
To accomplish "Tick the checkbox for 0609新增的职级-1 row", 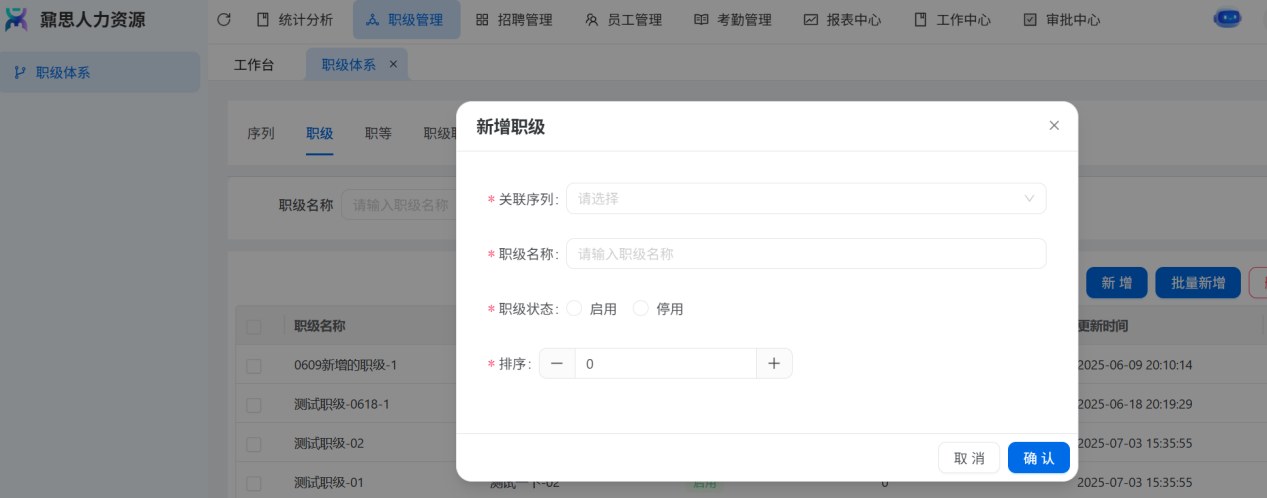I will click(x=254, y=366).
